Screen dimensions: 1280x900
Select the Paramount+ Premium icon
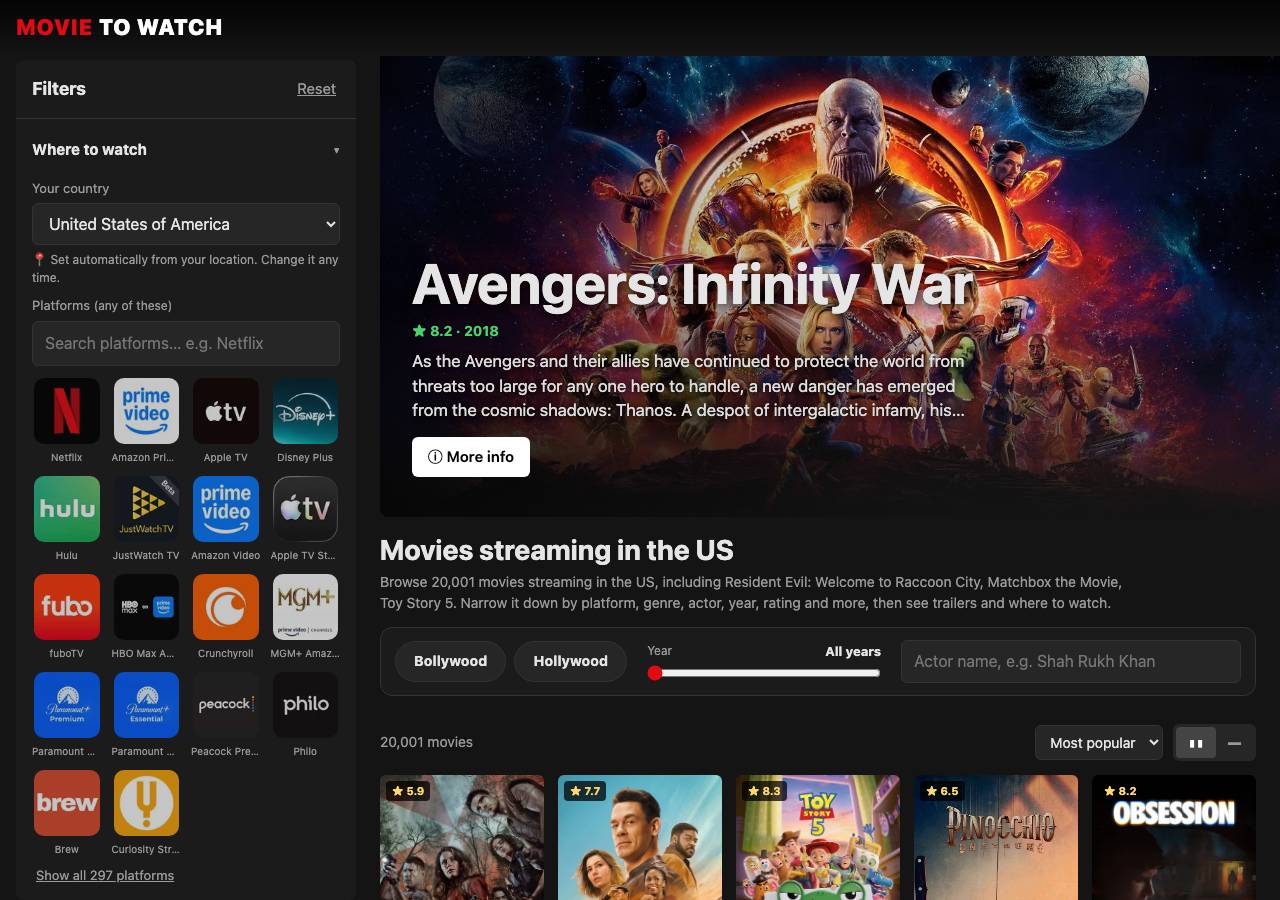pyautogui.click(x=67, y=705)
